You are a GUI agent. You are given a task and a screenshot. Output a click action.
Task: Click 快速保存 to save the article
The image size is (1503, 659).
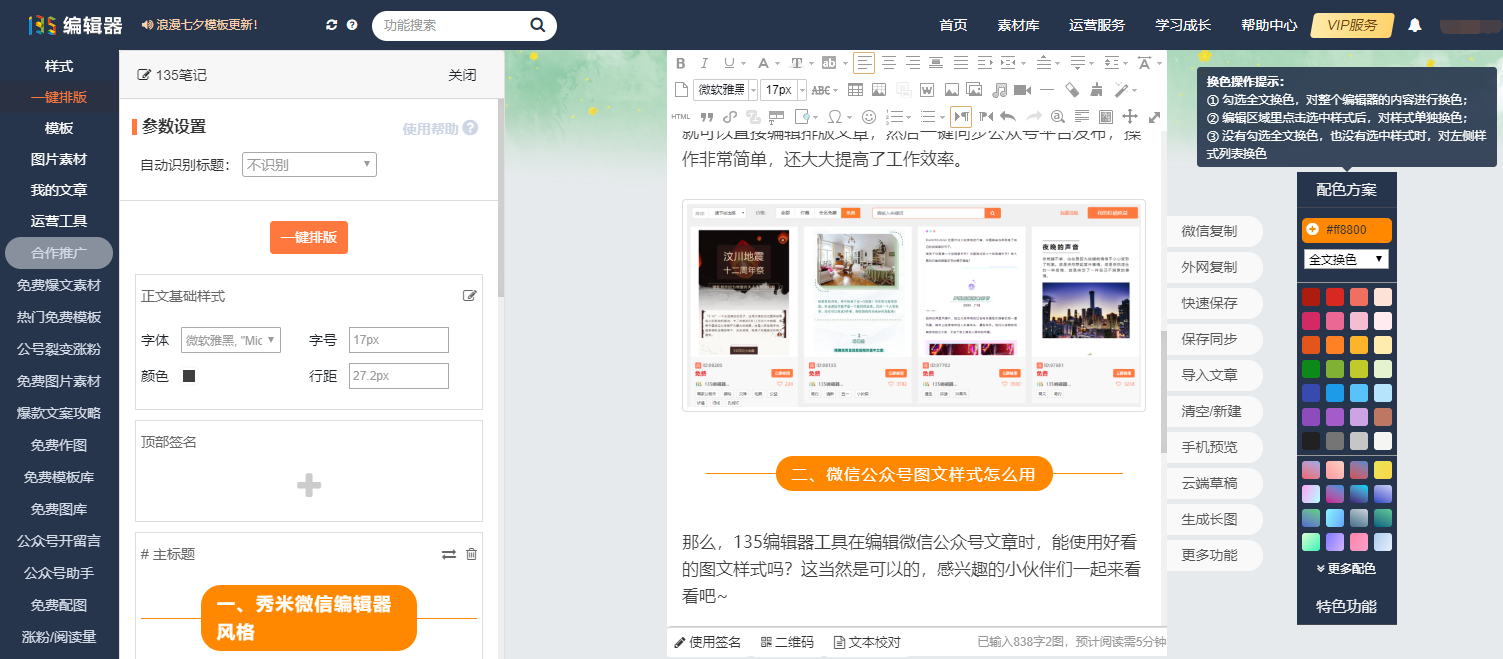tap(1214, 303)
